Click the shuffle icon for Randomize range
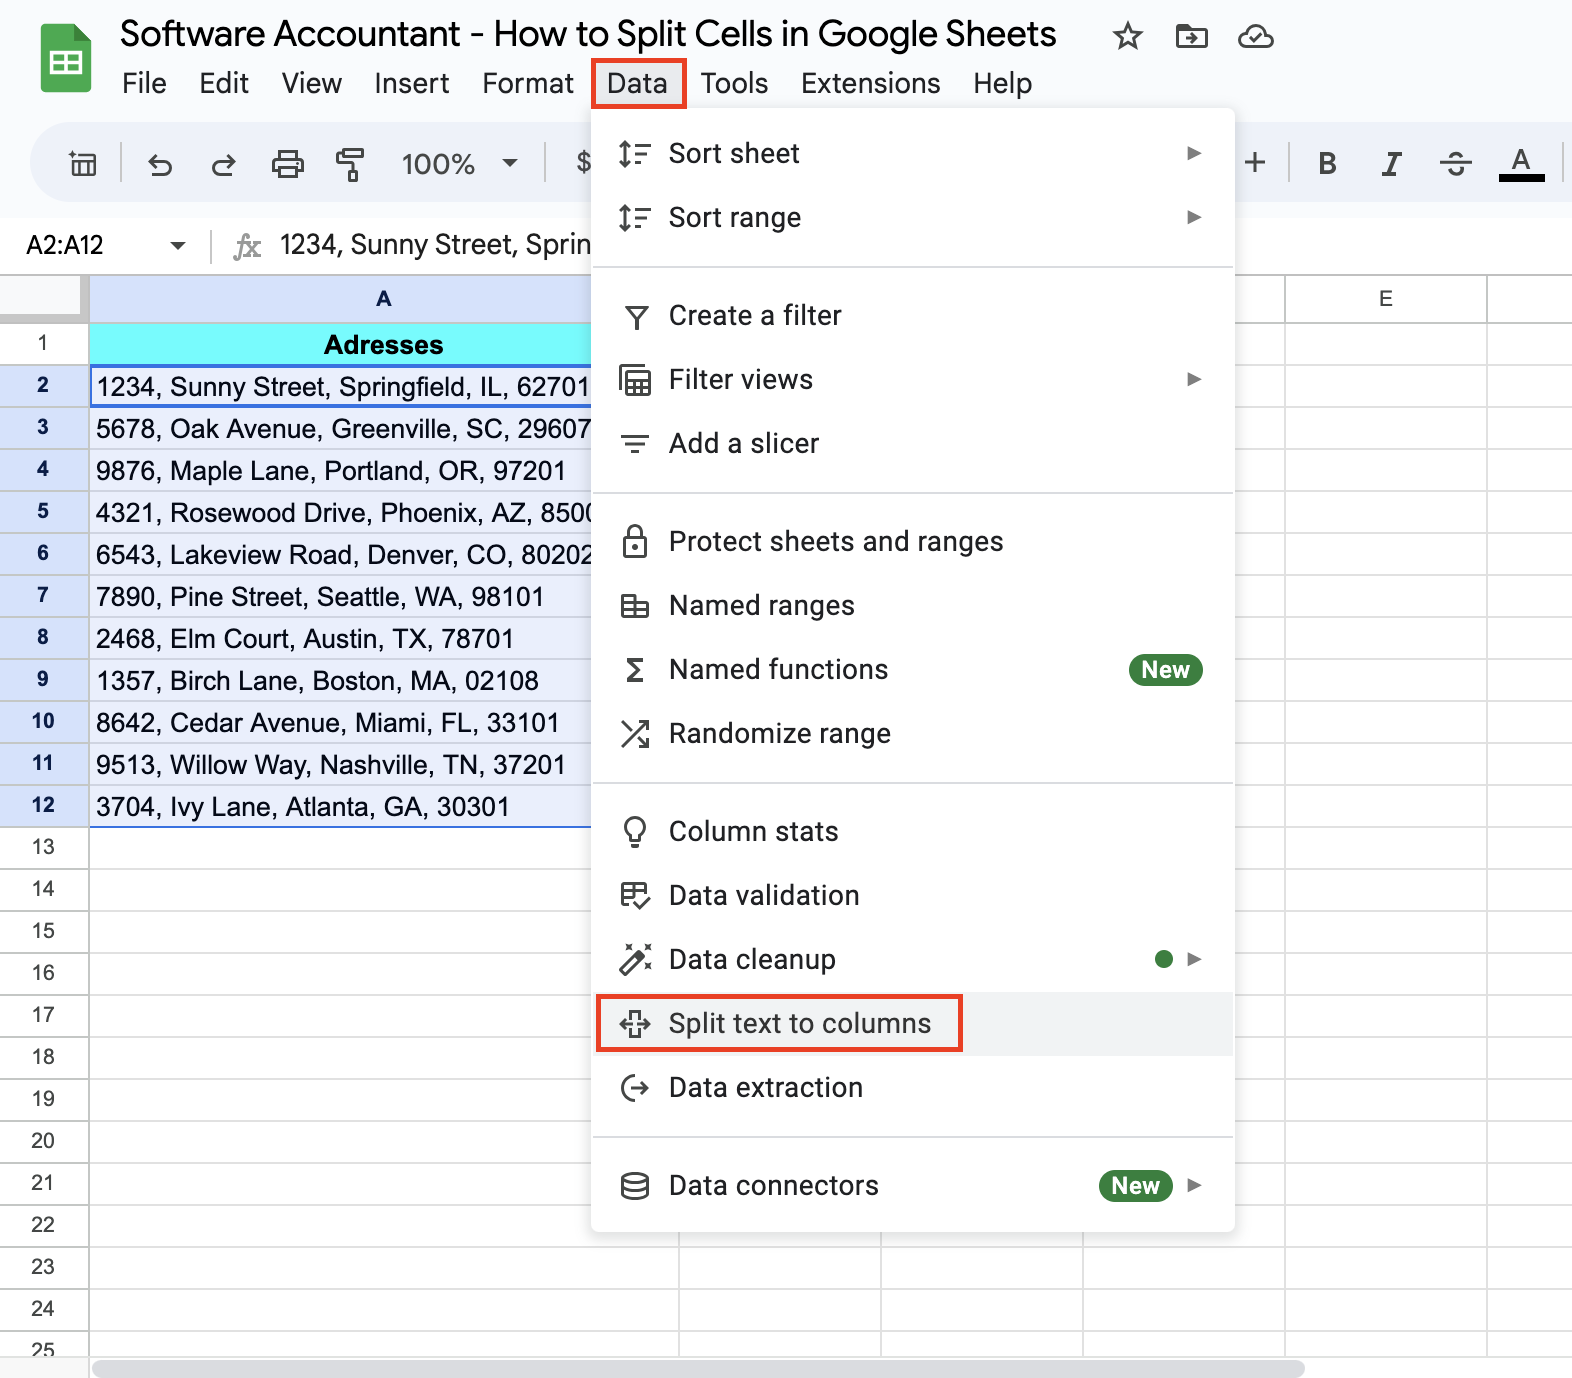Viewport: 1572px width, 1378px height. (635, 734)
